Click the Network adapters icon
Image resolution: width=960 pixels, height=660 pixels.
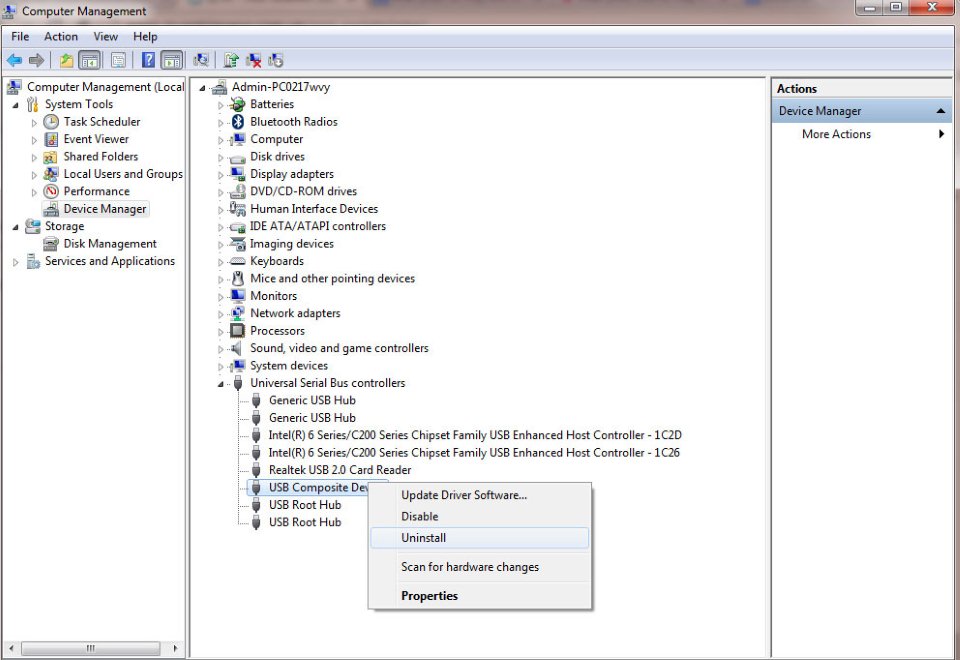[x=238, y=313]
